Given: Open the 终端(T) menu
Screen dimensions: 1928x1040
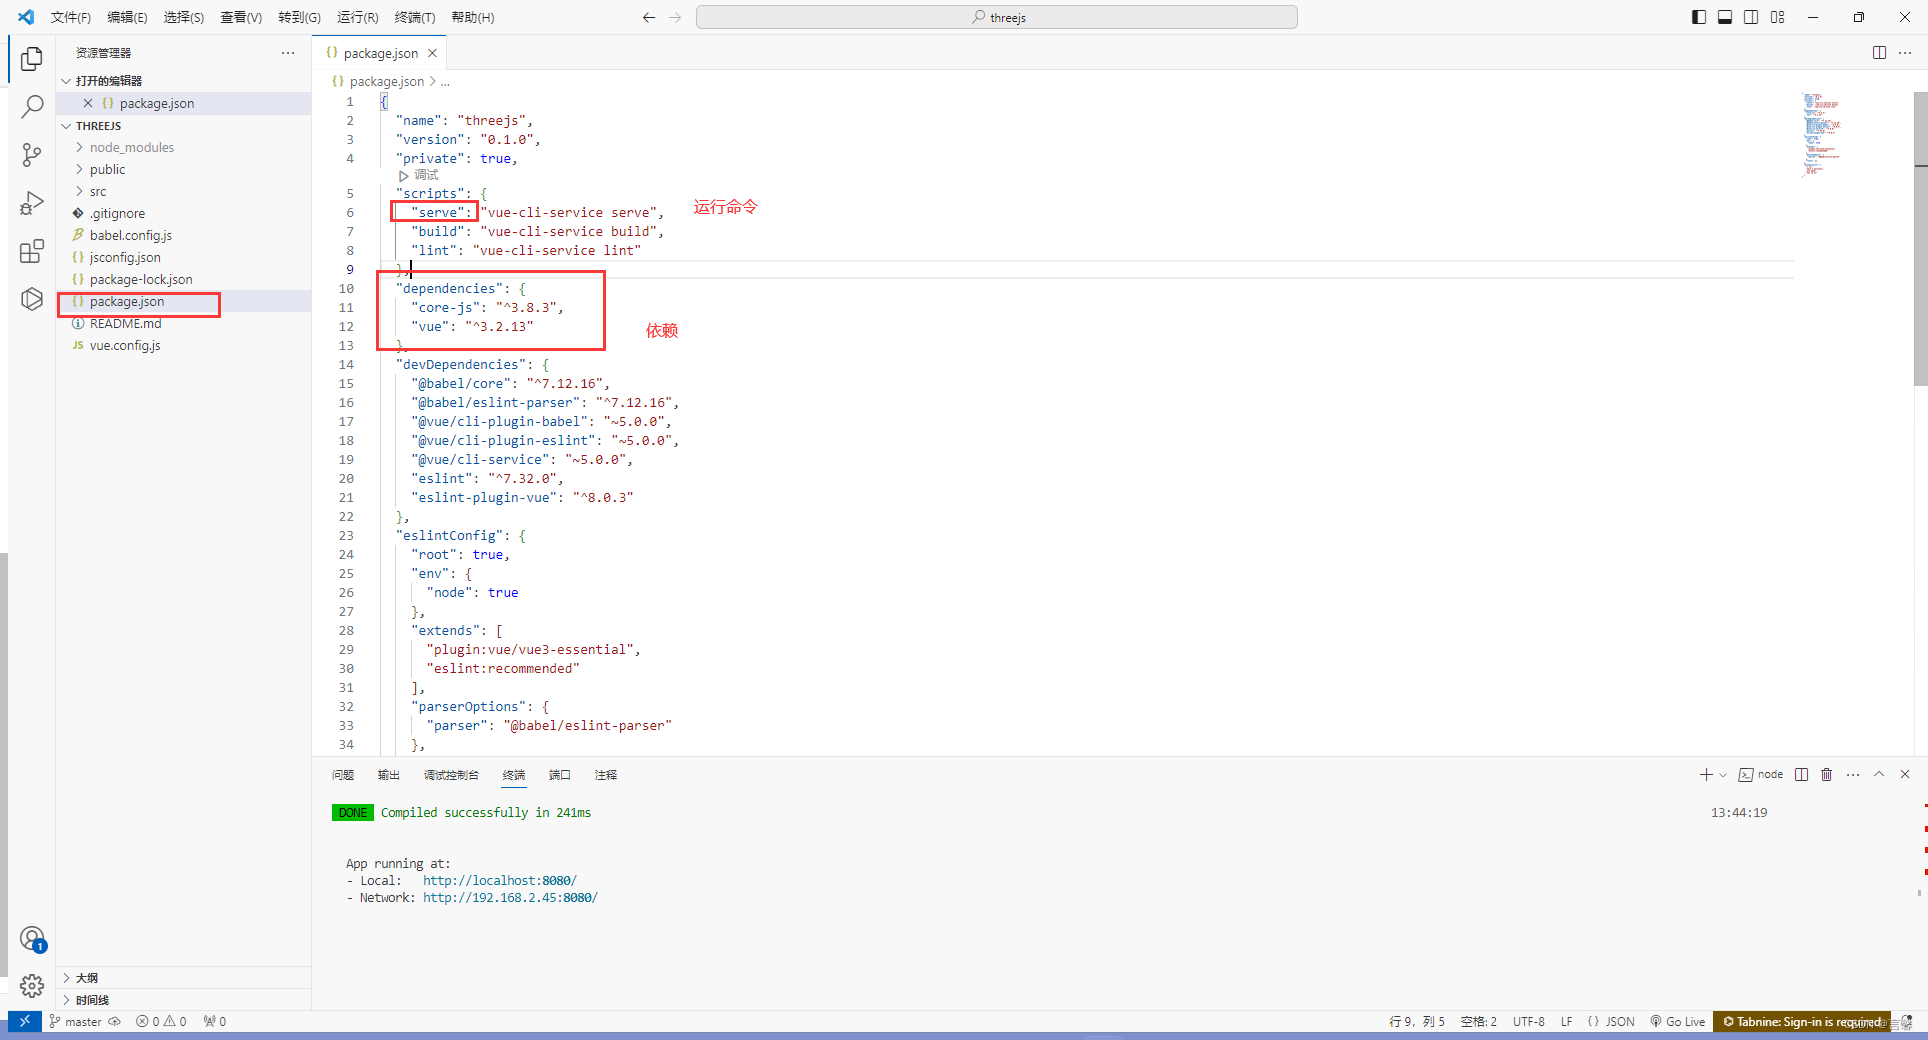Looking at the screenshot, I should coord(415,17).
